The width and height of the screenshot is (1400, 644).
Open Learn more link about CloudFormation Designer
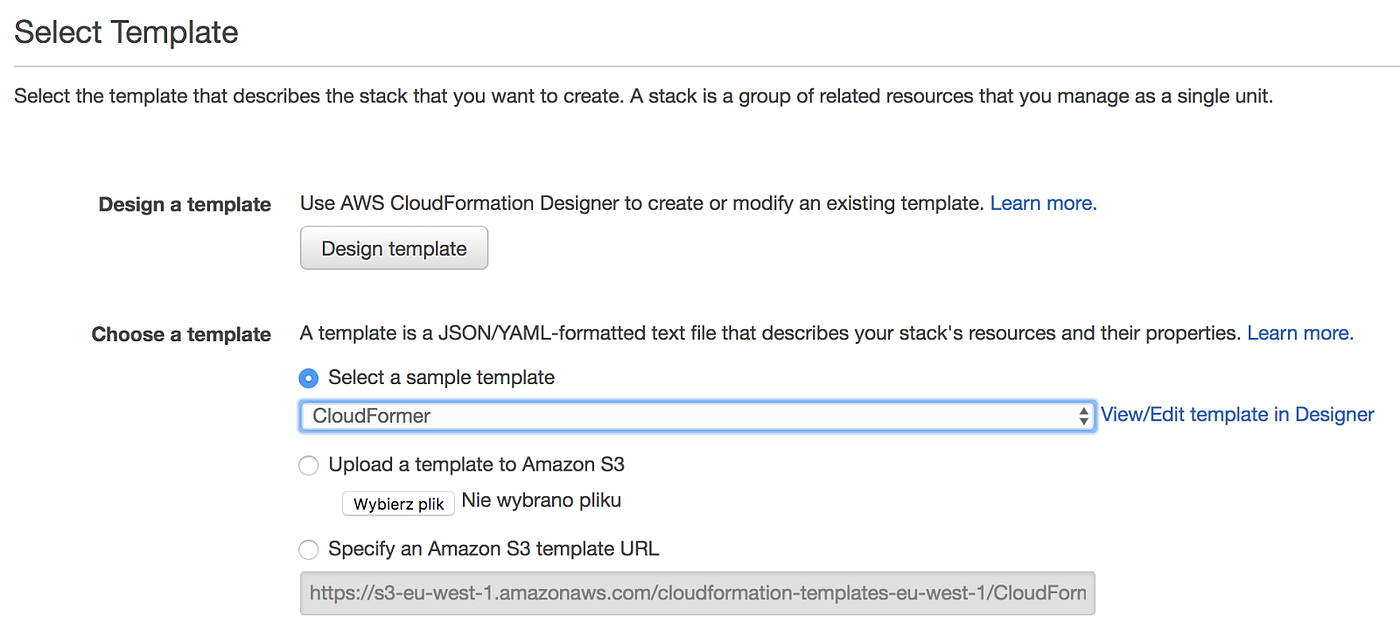click(1043, 203)
